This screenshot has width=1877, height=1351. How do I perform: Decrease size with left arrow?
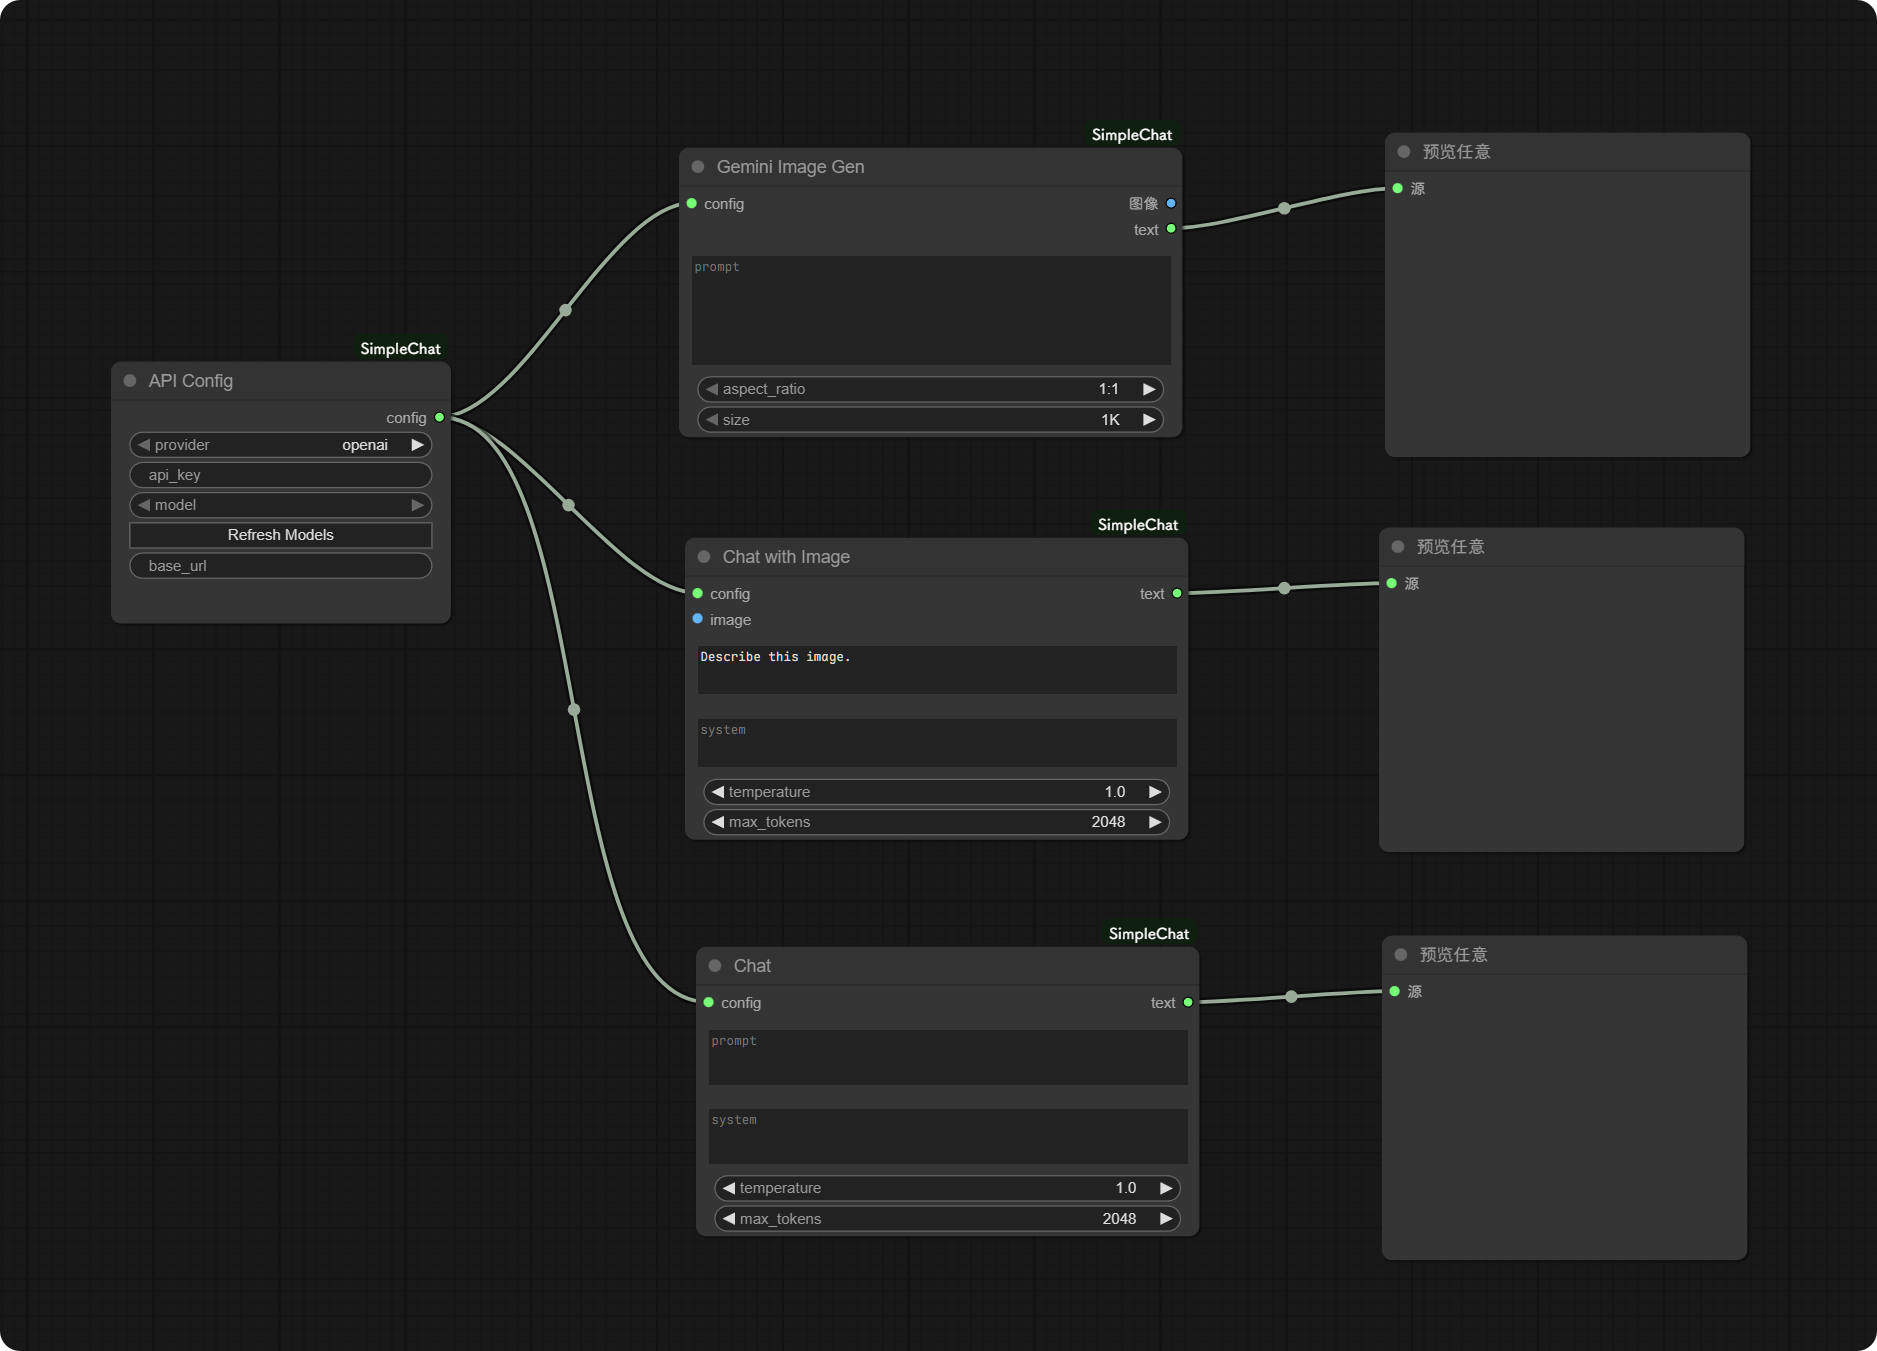[712, 420]
